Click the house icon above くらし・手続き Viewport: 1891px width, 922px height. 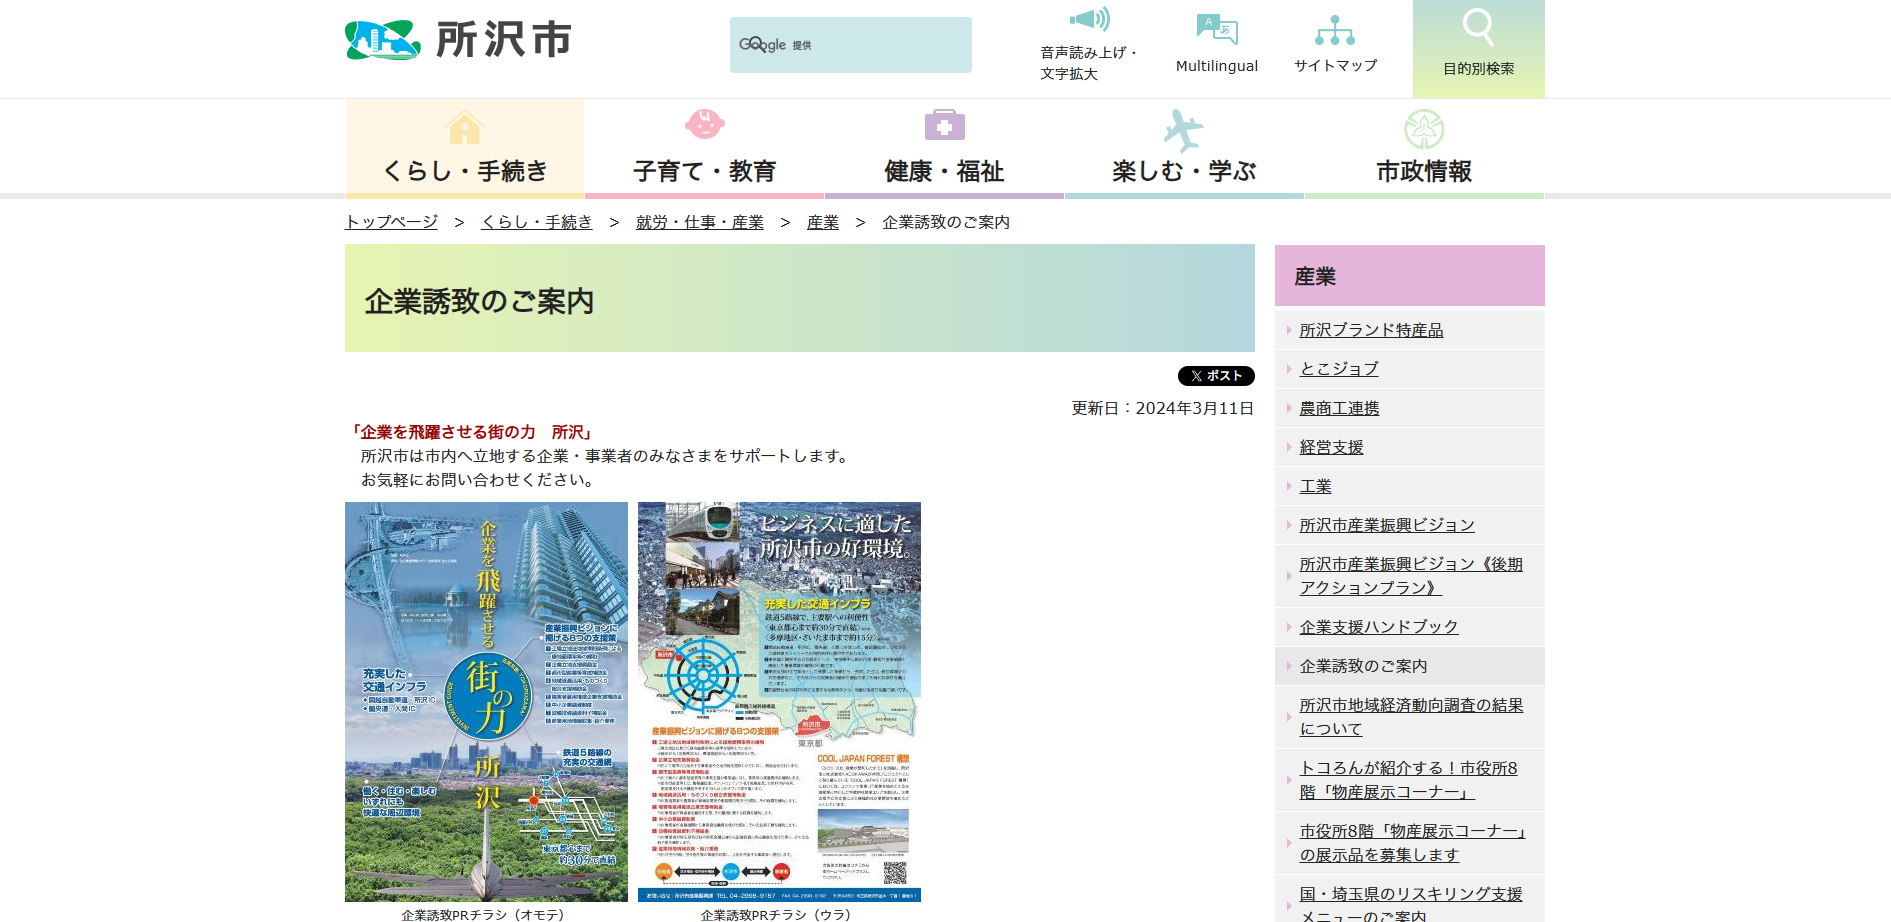coord(465,127)
